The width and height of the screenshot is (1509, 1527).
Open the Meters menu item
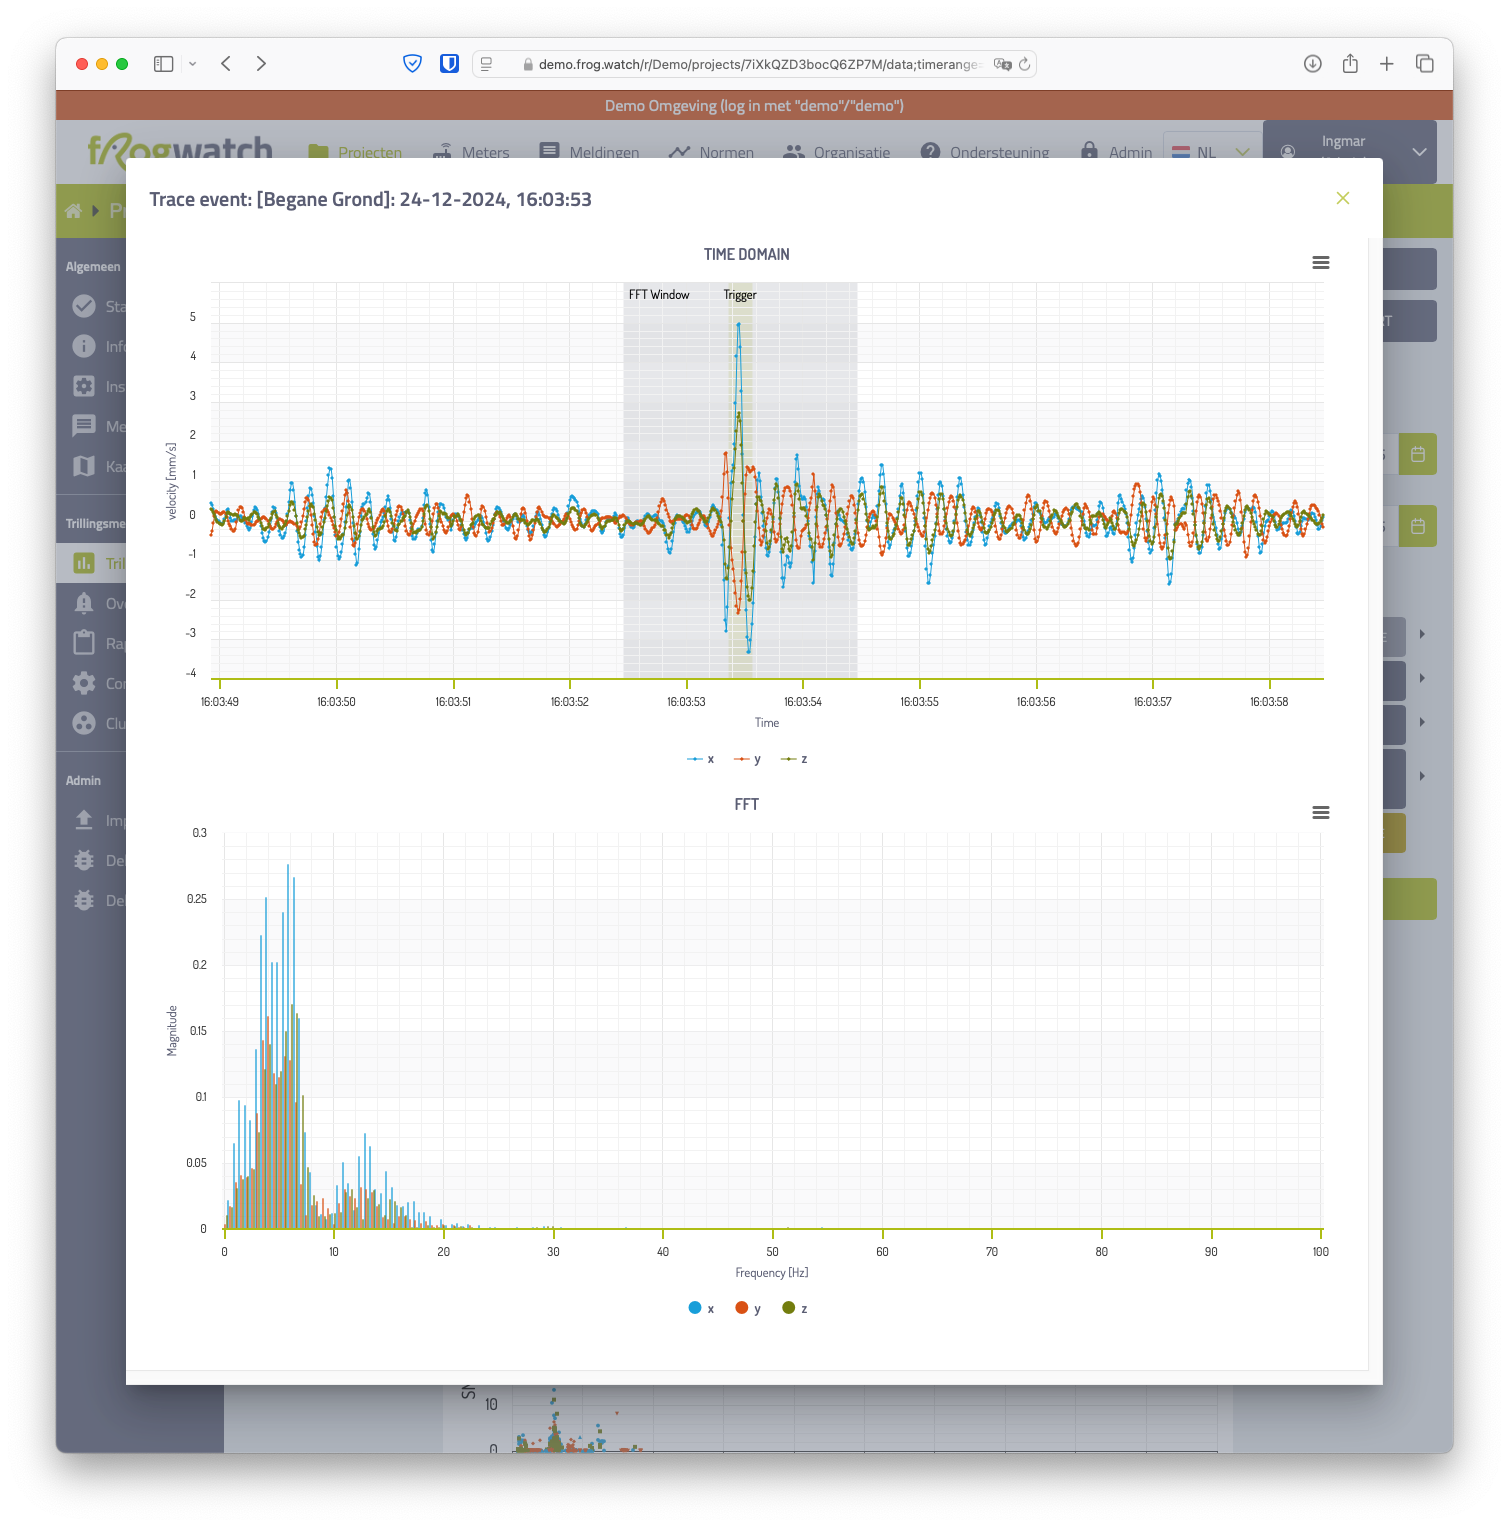click(471, 152)
